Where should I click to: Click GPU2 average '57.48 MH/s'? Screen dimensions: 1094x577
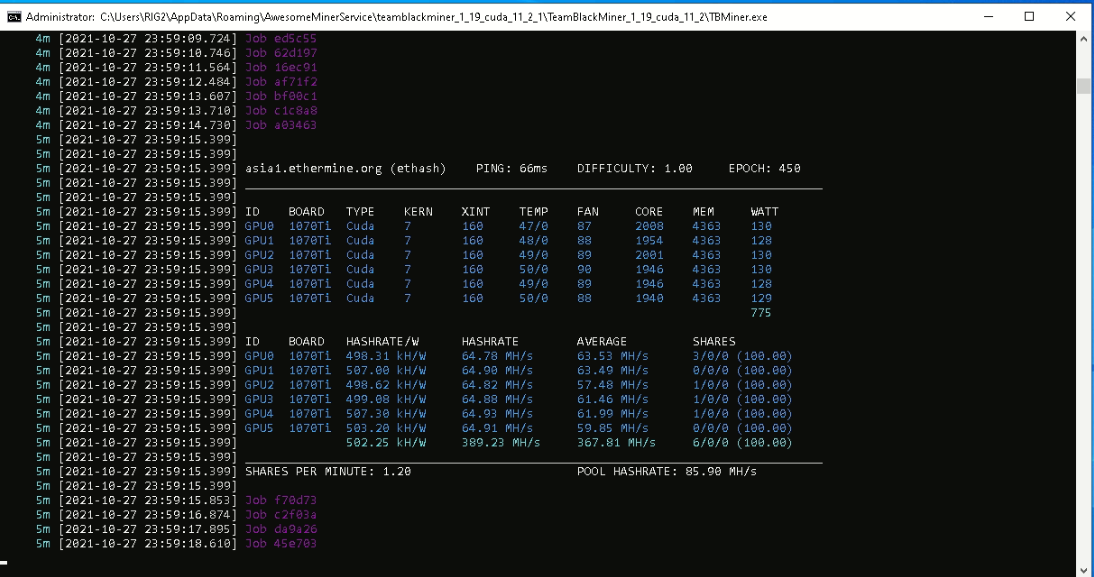(x=613, y=384)
